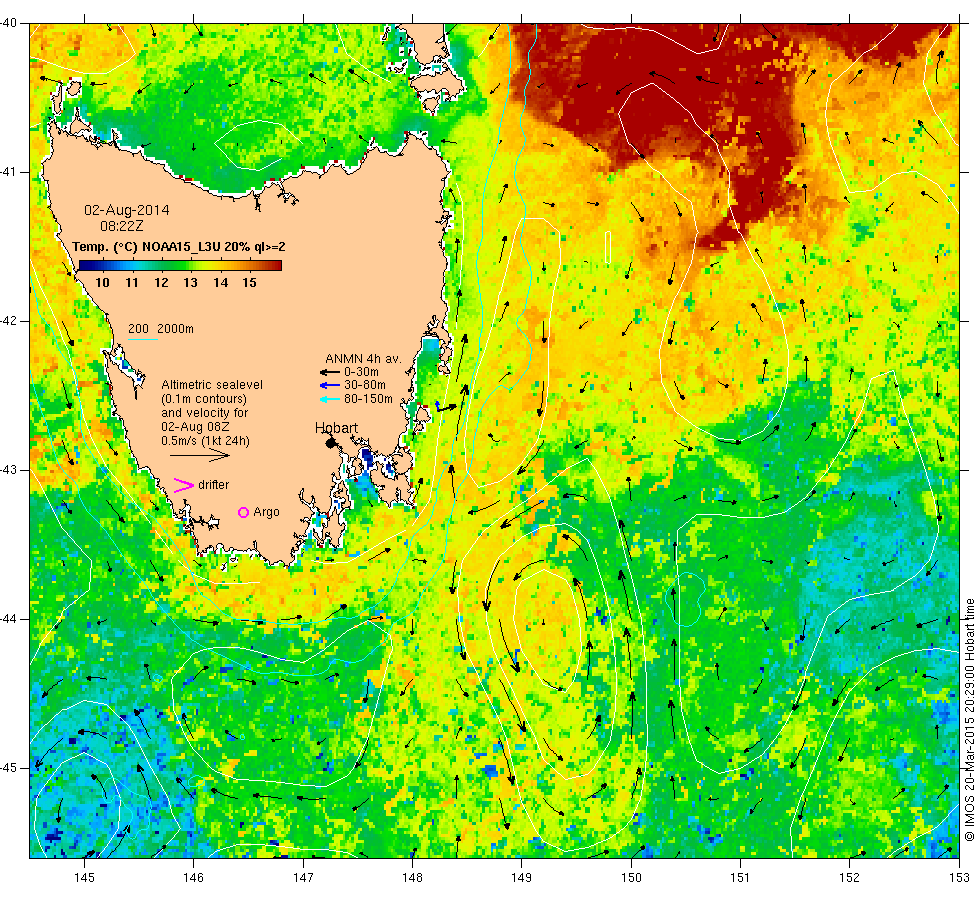The height and width of the screenshot is (900, 980).
Task: Click latitude axis label -45
Action: 9,768
